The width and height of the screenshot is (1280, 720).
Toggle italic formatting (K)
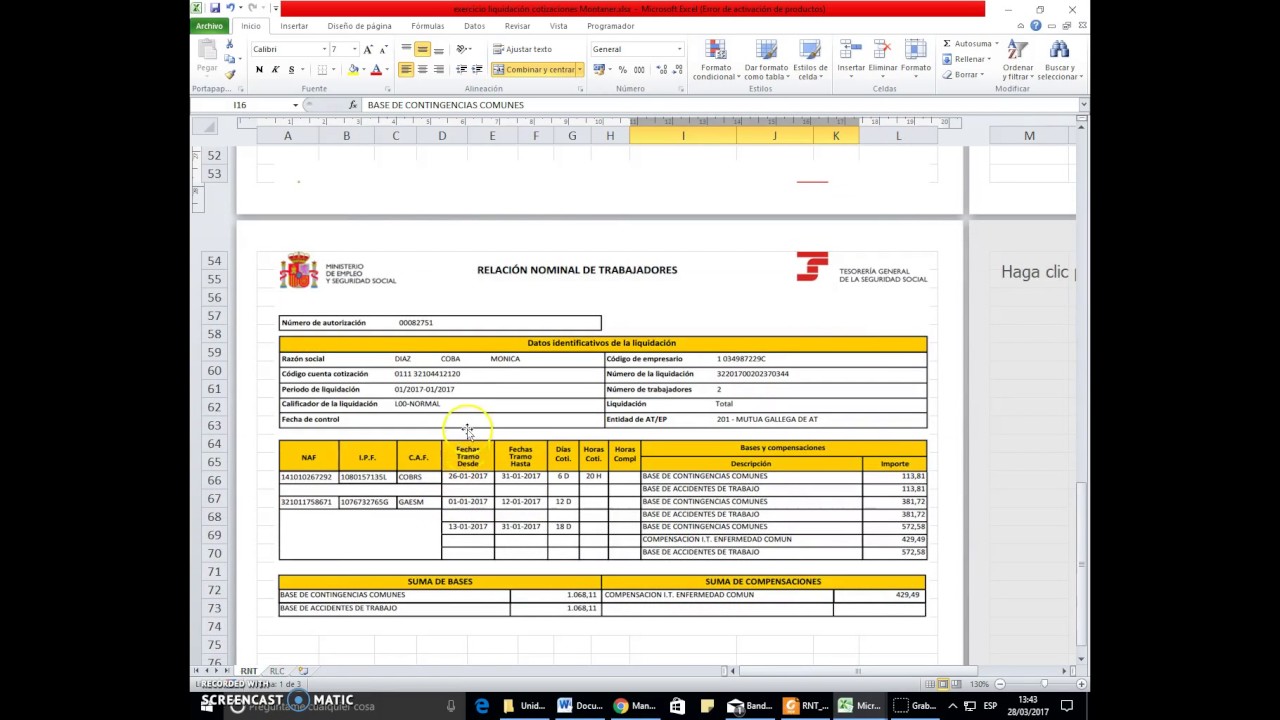pyautogui.click(x=275, y=70)
